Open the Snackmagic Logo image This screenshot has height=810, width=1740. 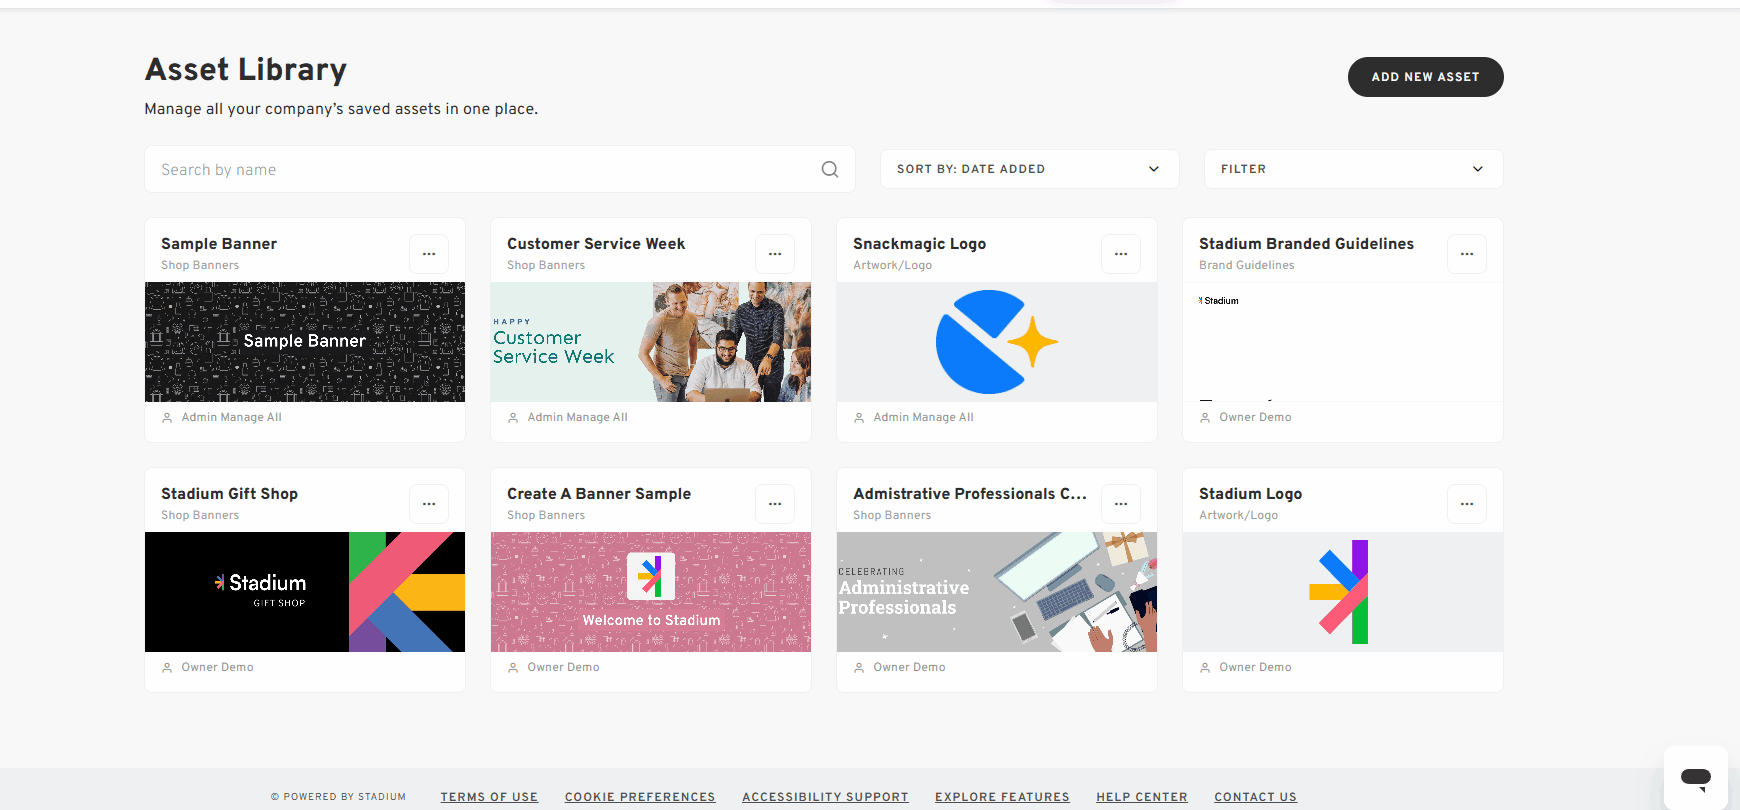[997, 342]
